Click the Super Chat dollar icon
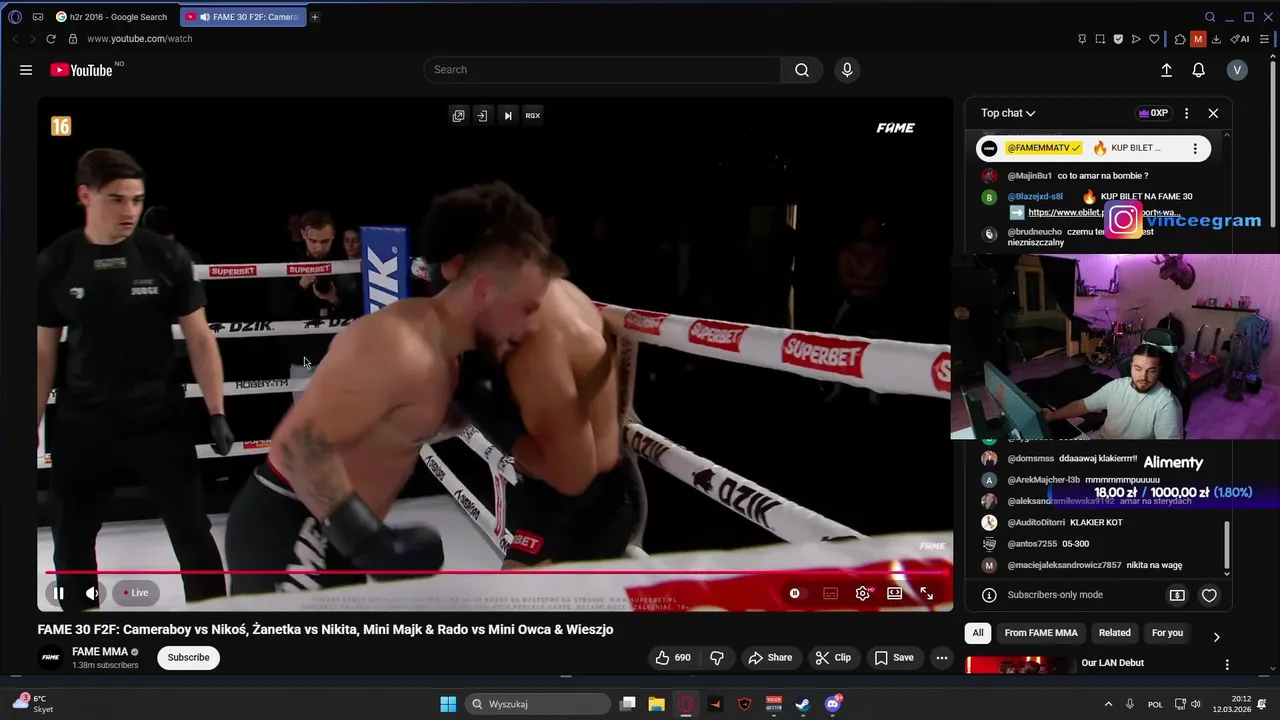The width and height of the screenshot is (1280, 720). 1177,595
